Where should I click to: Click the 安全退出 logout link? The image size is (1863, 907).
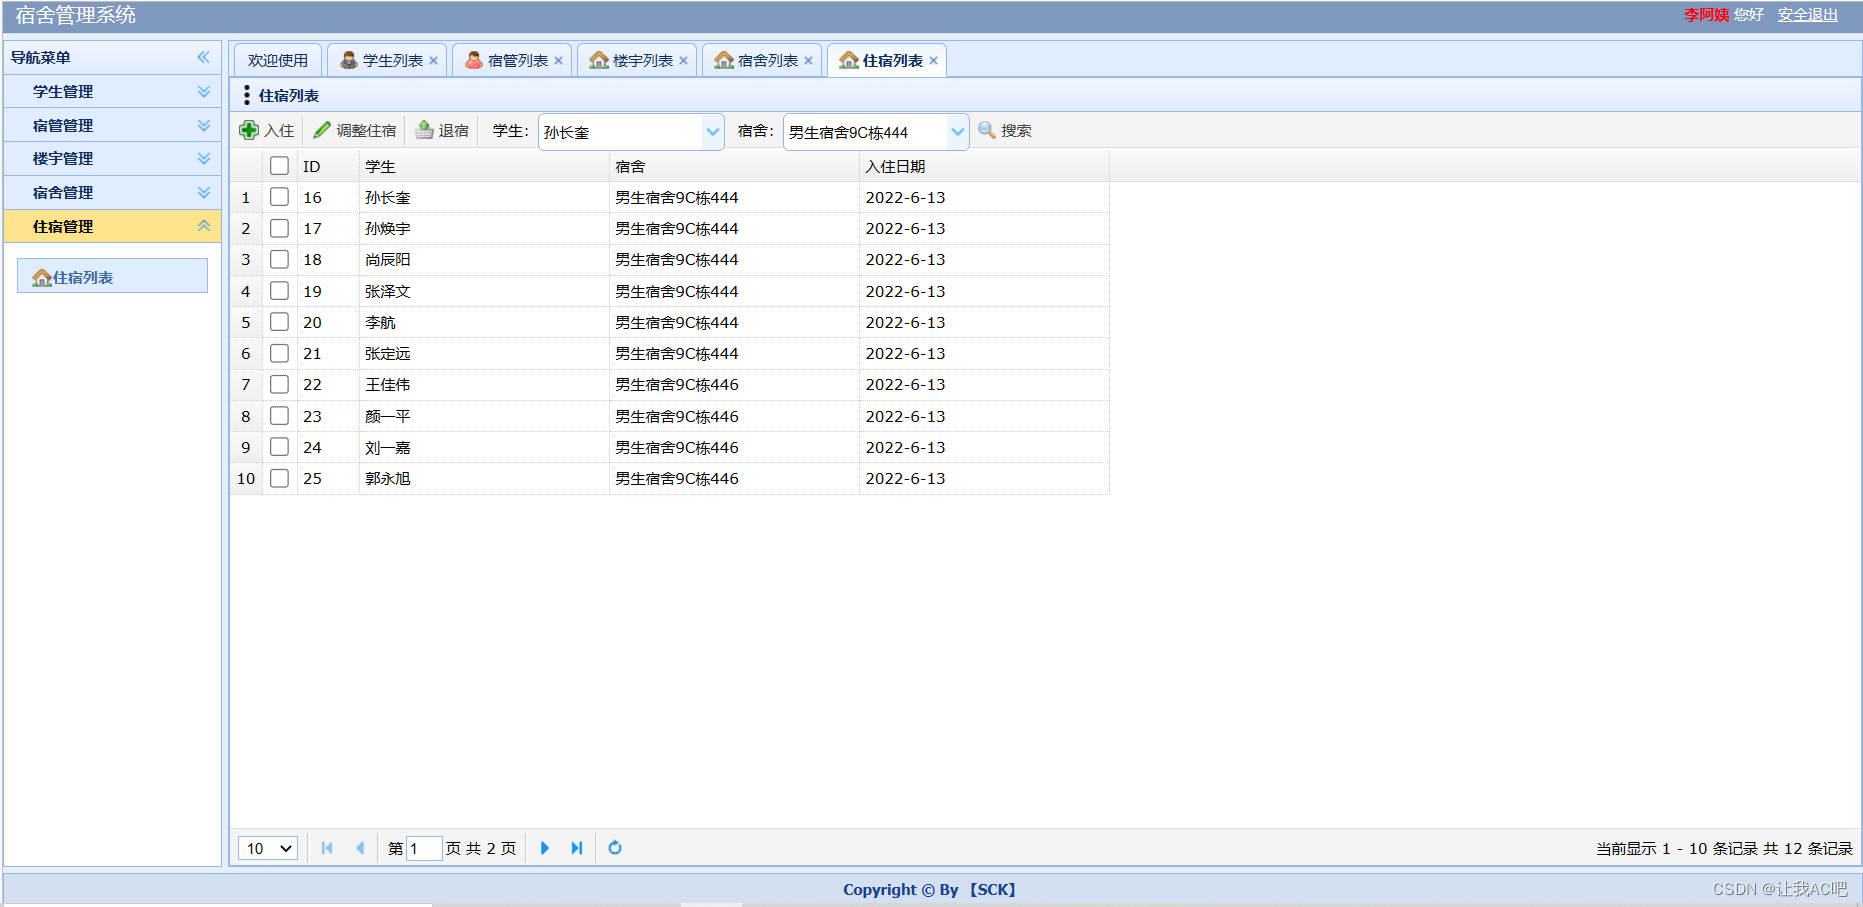[1808, 15]
